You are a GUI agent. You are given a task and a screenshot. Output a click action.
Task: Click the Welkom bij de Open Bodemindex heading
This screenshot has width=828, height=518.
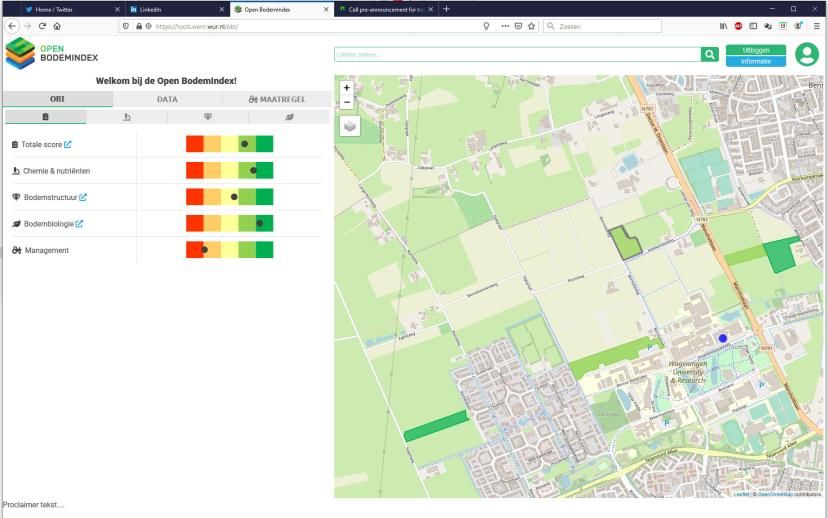pyautogui.click(x=166, y=81)
